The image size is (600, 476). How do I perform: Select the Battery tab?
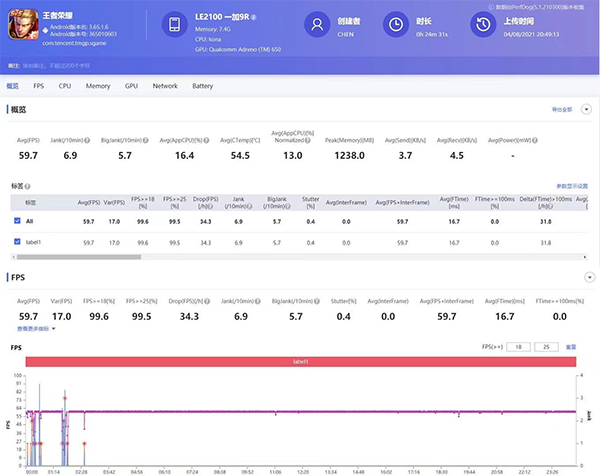(202, 86)
